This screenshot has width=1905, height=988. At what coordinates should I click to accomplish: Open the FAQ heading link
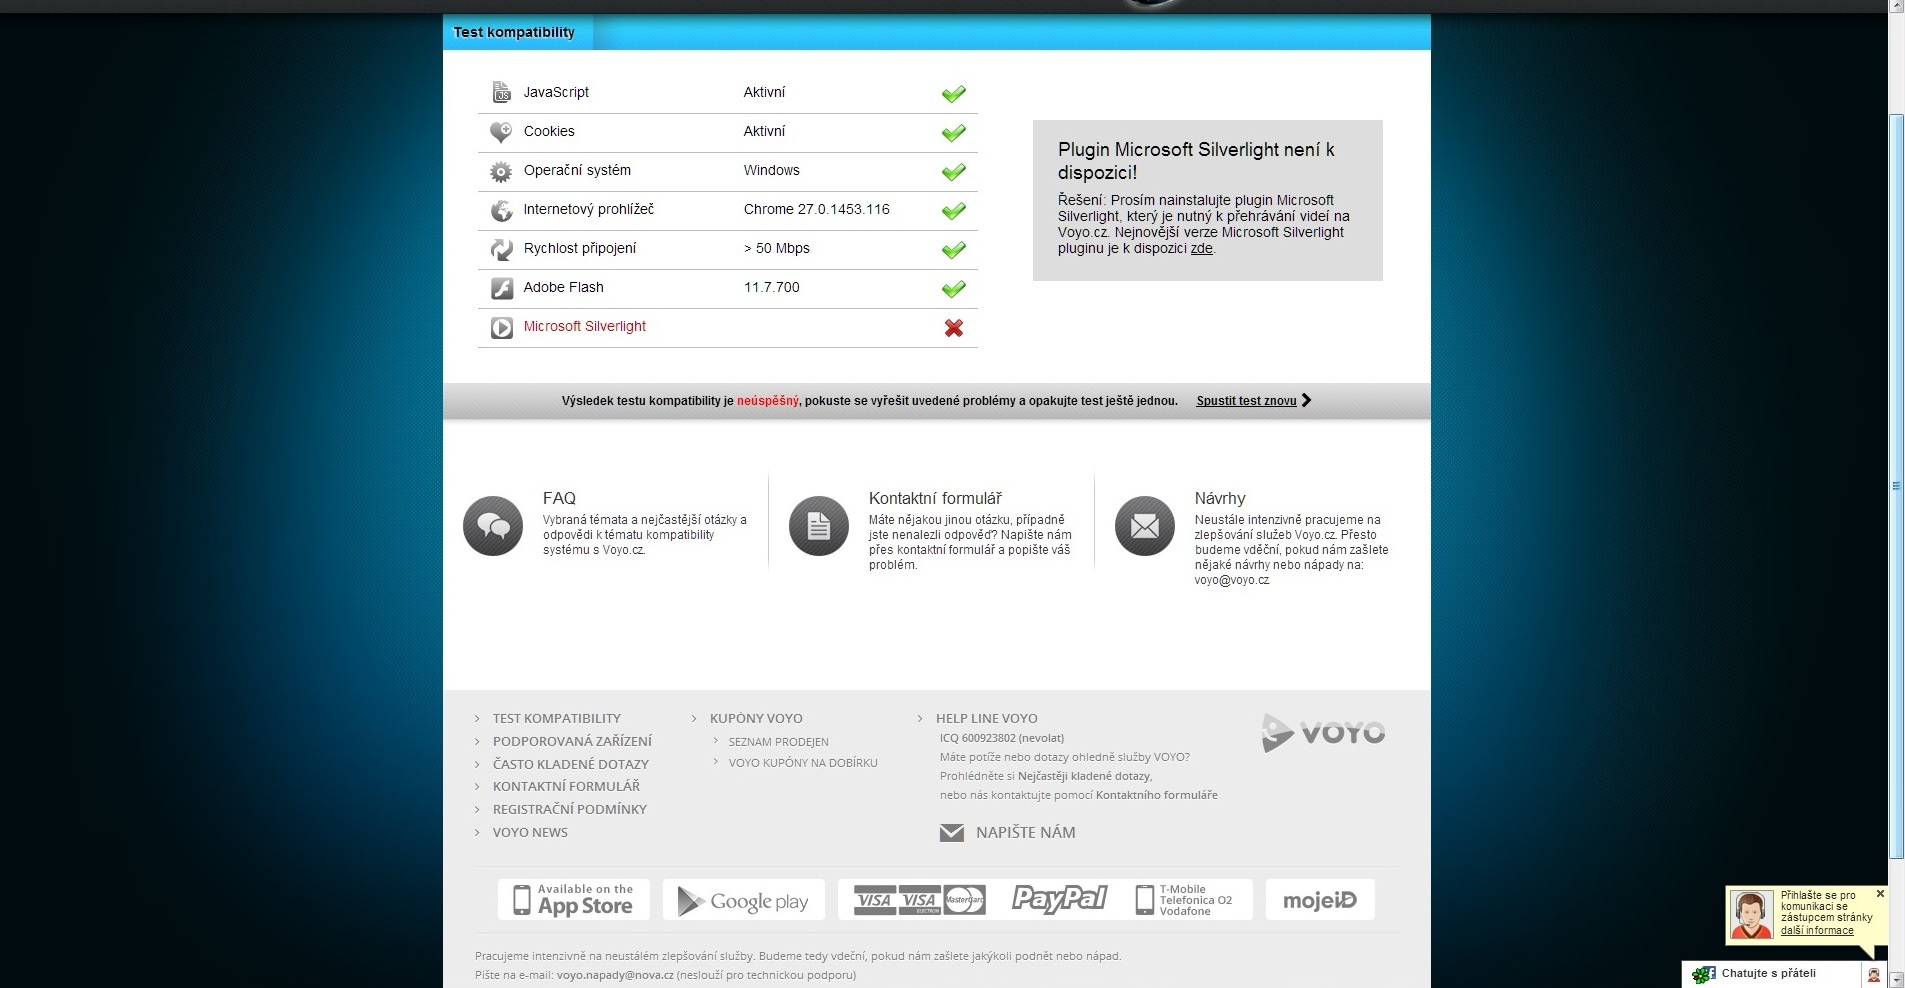click(559, 498)
